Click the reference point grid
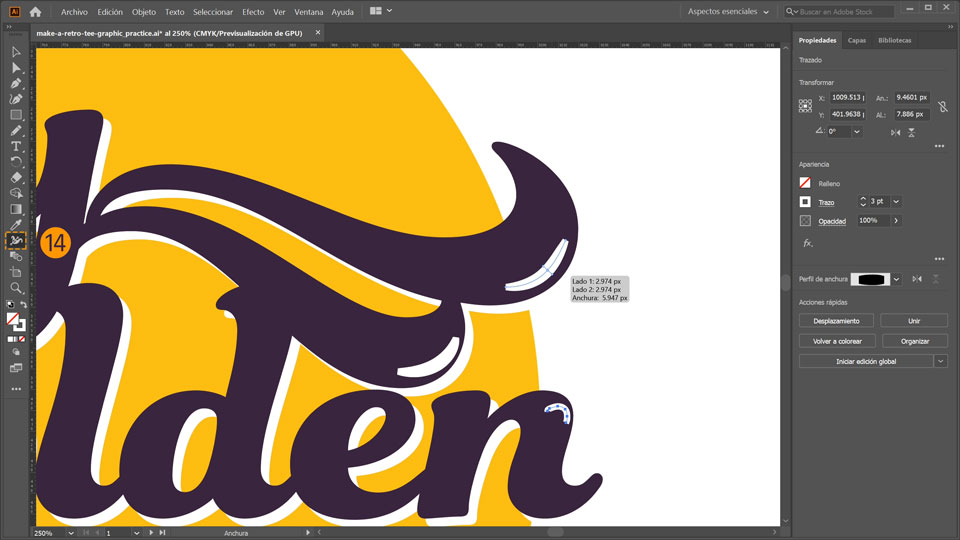The width and height of the screenshot is (960, 540). (805, 106)
